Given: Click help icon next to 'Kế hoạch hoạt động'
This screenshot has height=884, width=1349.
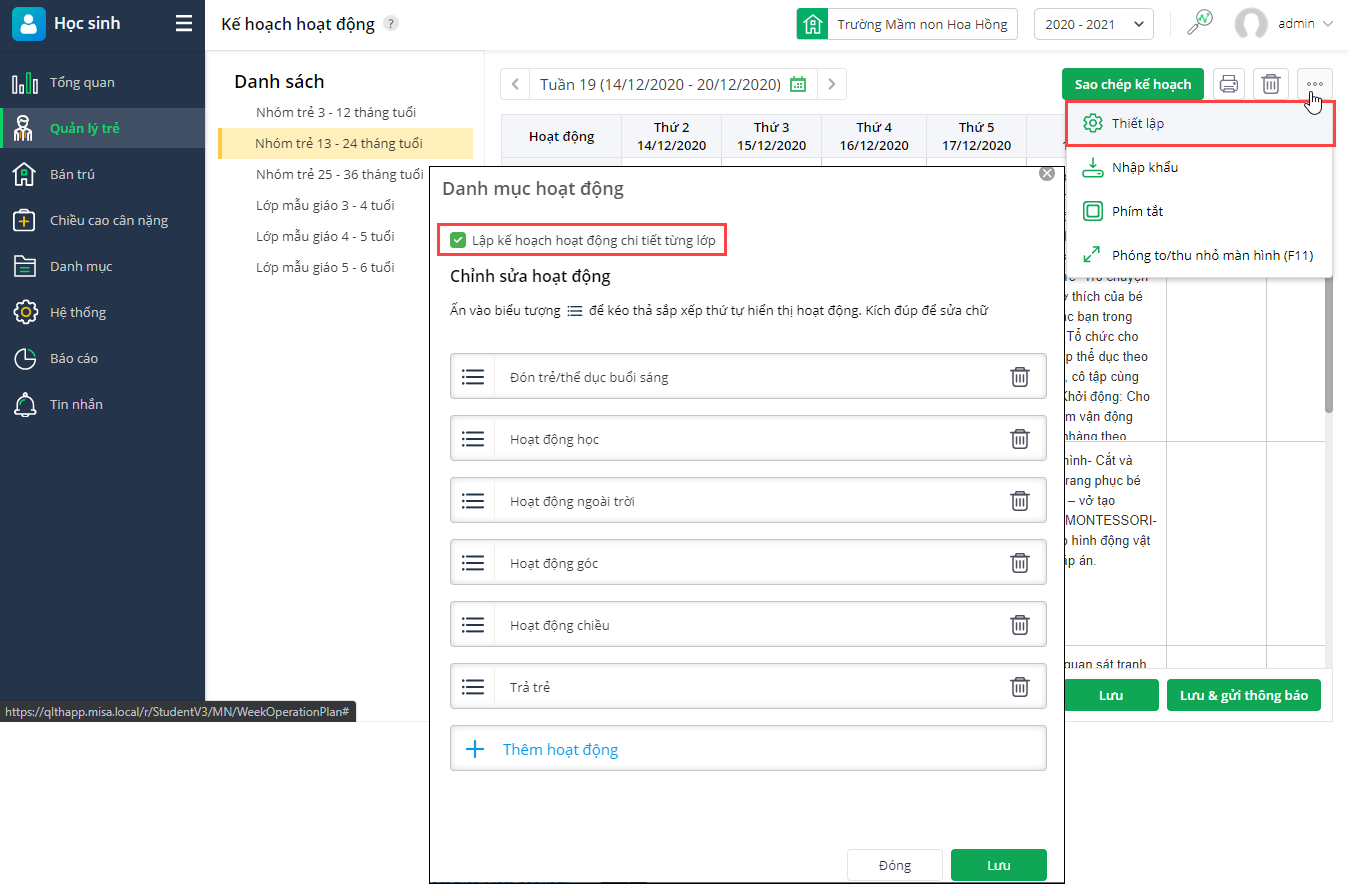Looking at the screenshot, I should 391,24.
